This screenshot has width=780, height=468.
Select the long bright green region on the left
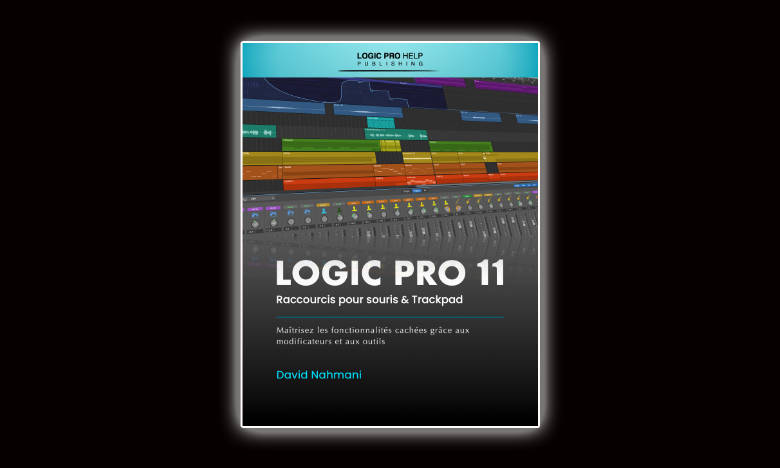pos(330,145)
